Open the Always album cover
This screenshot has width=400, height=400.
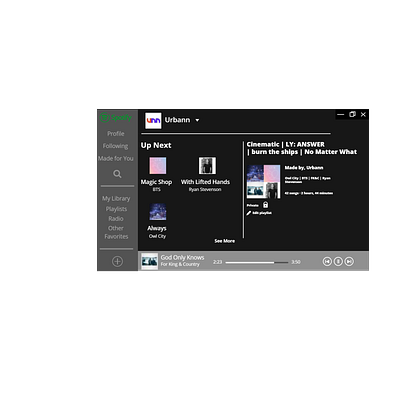158,212
